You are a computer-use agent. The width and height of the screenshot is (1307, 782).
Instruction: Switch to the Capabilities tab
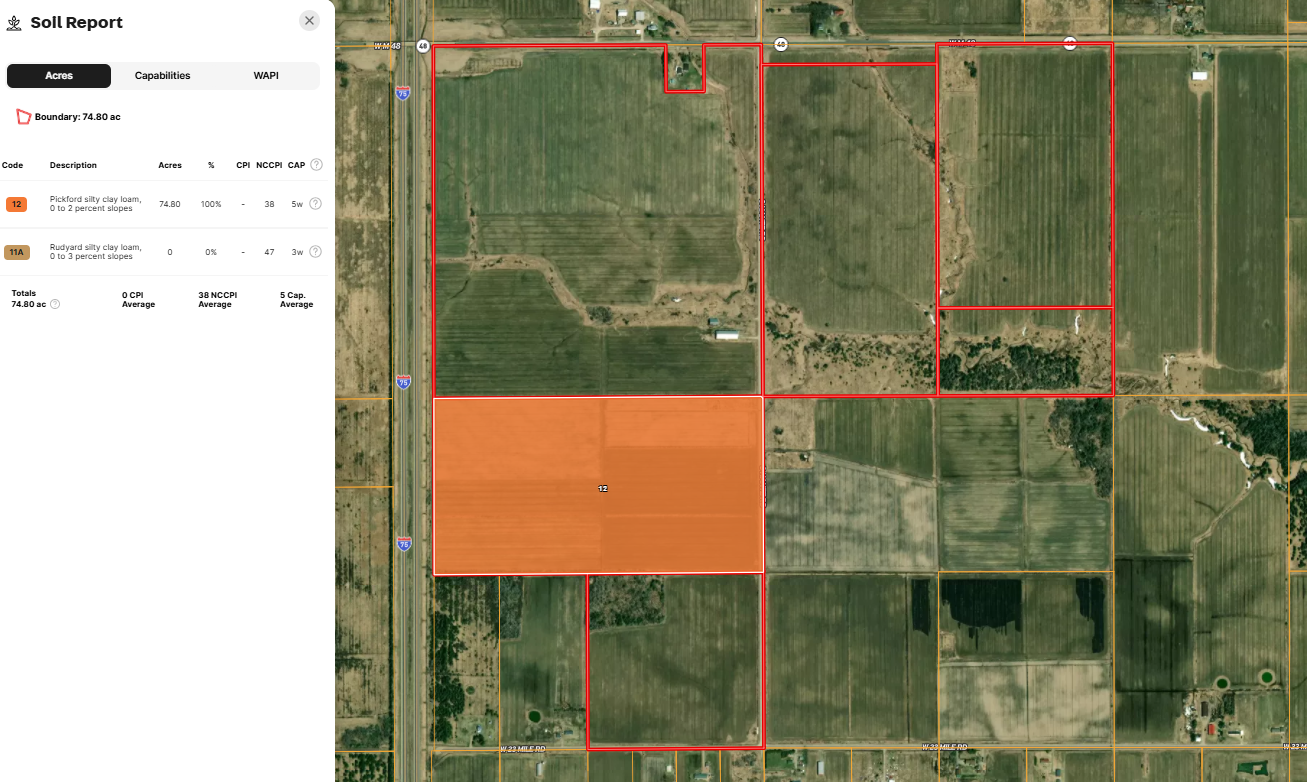[x=162, y=76]
